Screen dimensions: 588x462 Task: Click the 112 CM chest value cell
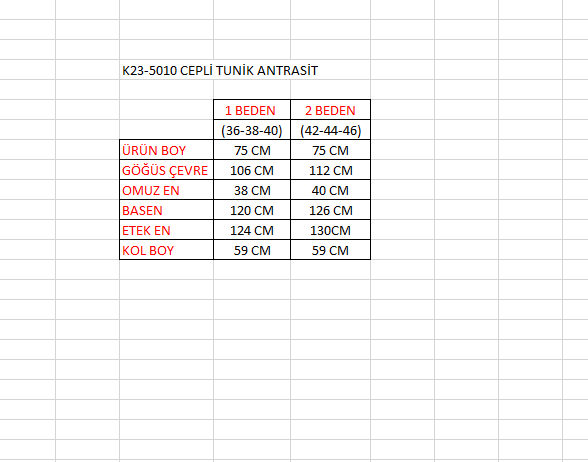[x=330, y=170]
